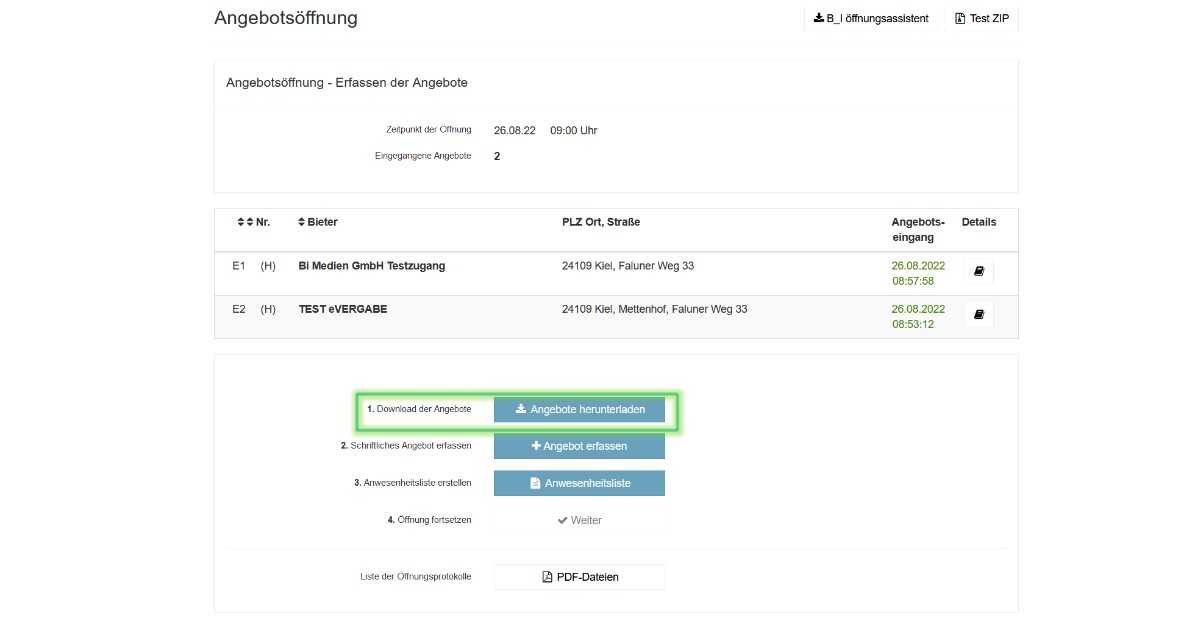Click the download icon on Angebote herunterladen

pos(521,409)
